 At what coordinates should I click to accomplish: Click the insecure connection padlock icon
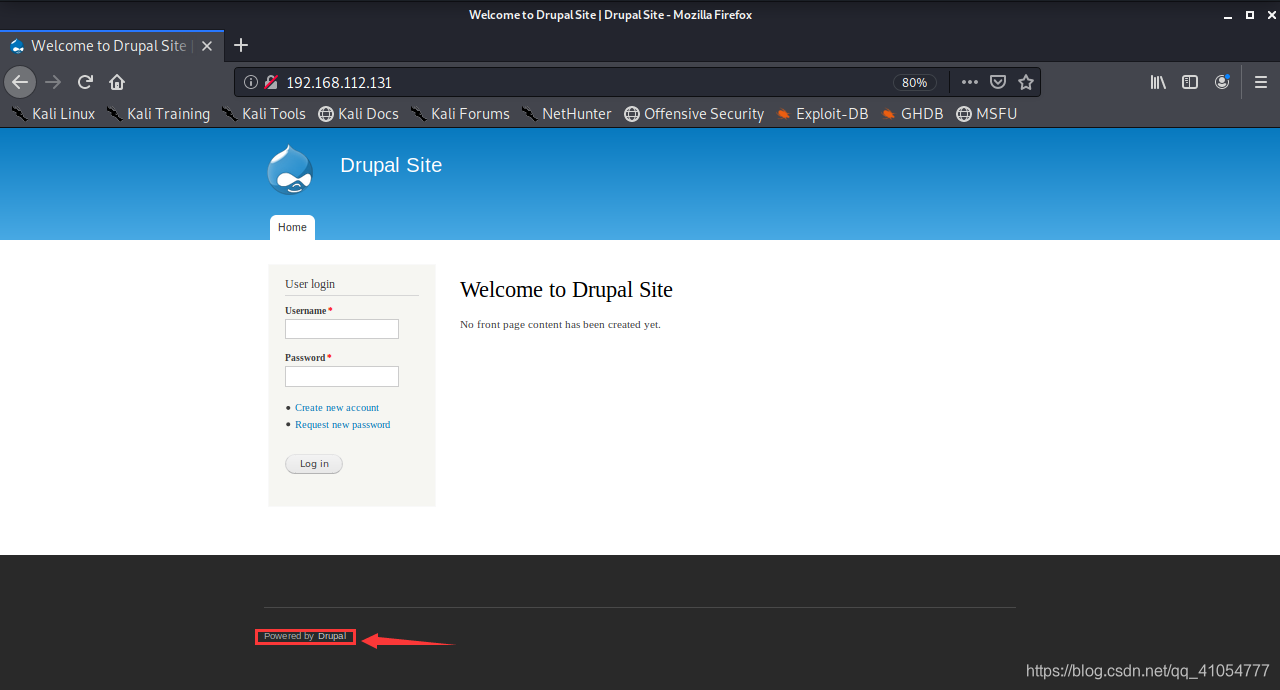[x=270, y=82]
